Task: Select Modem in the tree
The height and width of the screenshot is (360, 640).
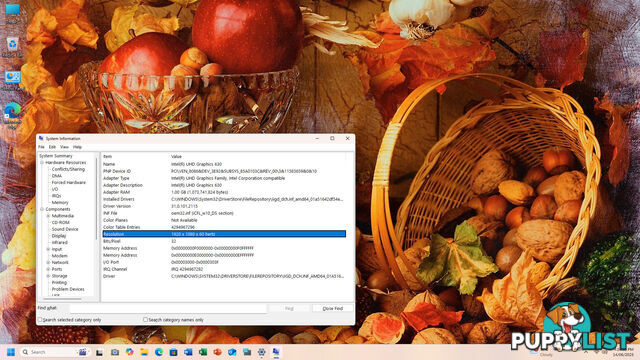Action: pyautogui.click(x=60, y=256)
